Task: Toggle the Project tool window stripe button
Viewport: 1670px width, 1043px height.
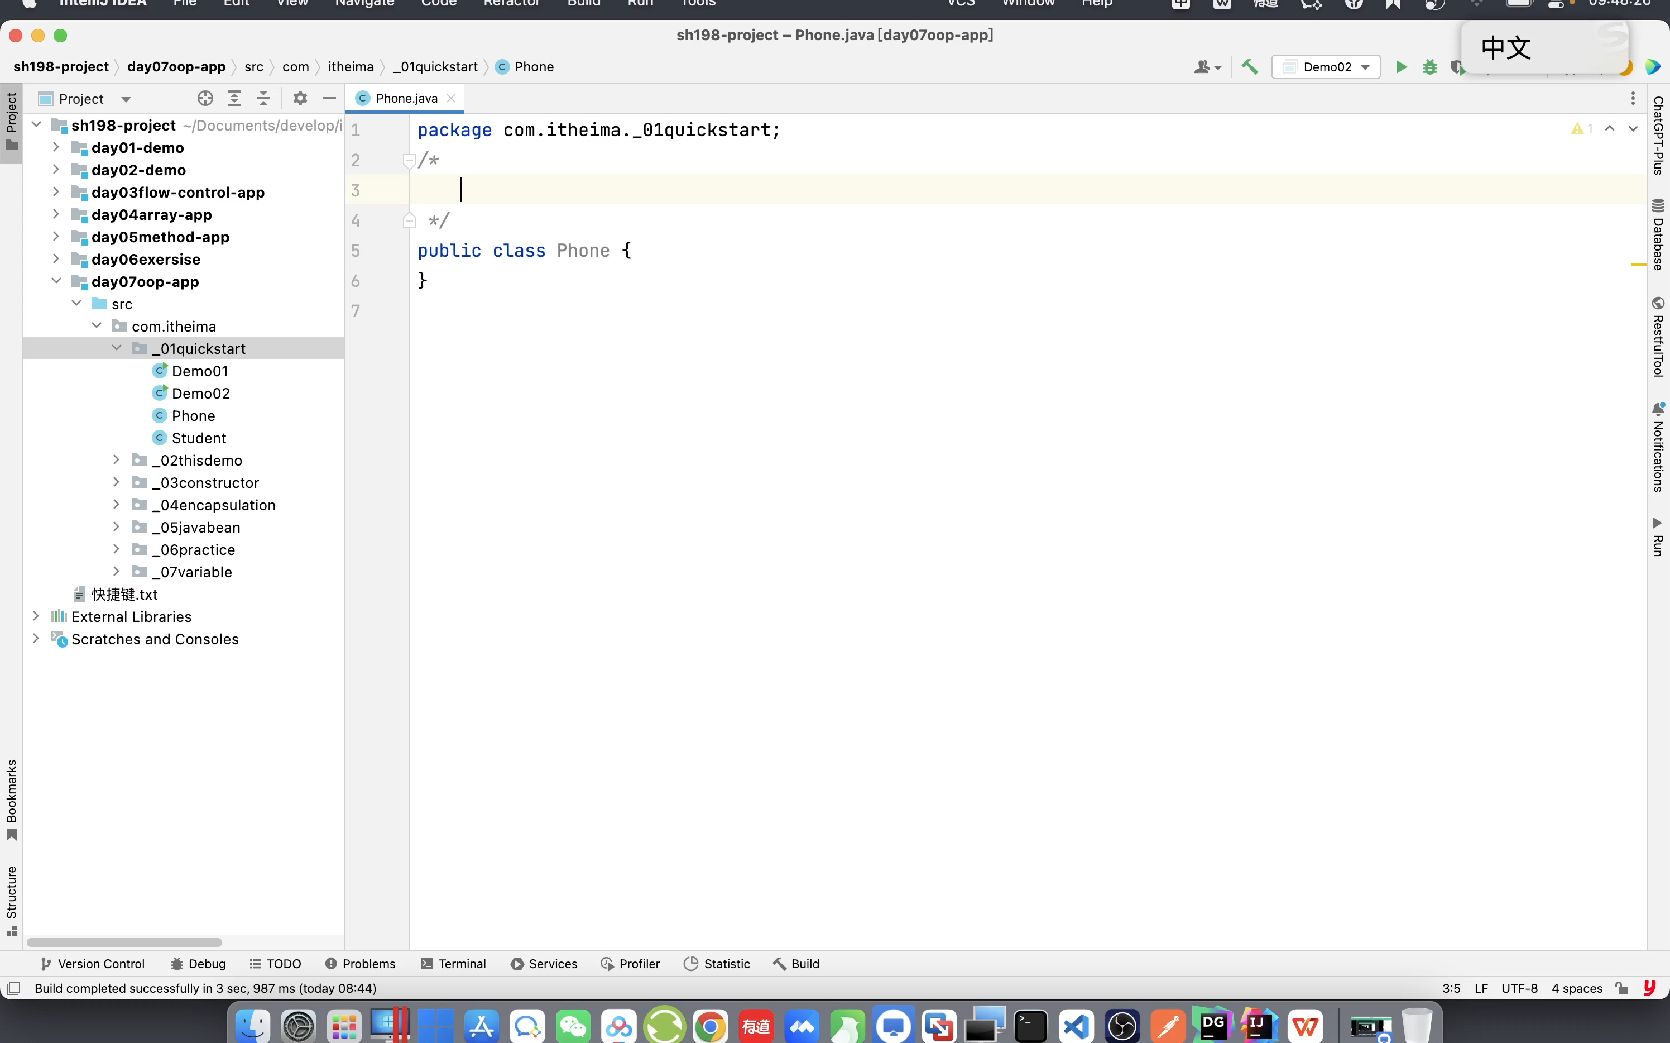Action: [x=11, y=121]
